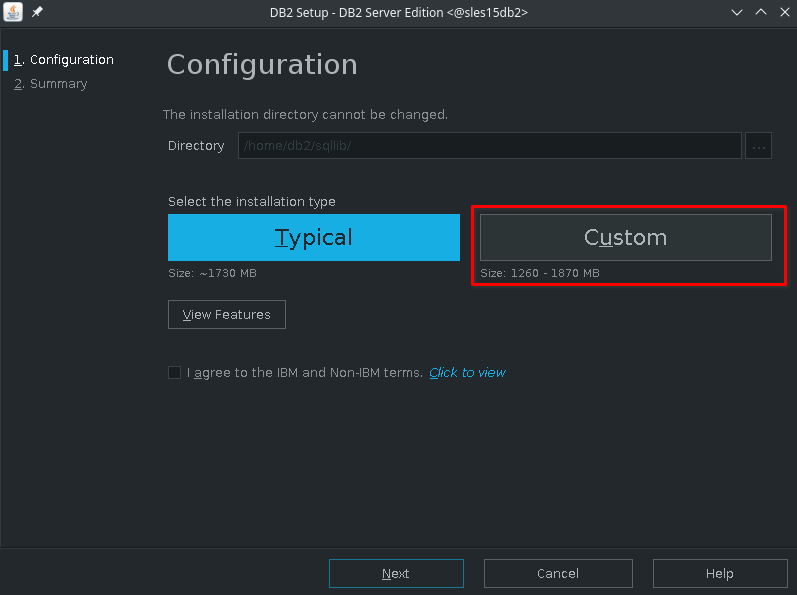Select the Typical installation type

click(x=314, y=237)
